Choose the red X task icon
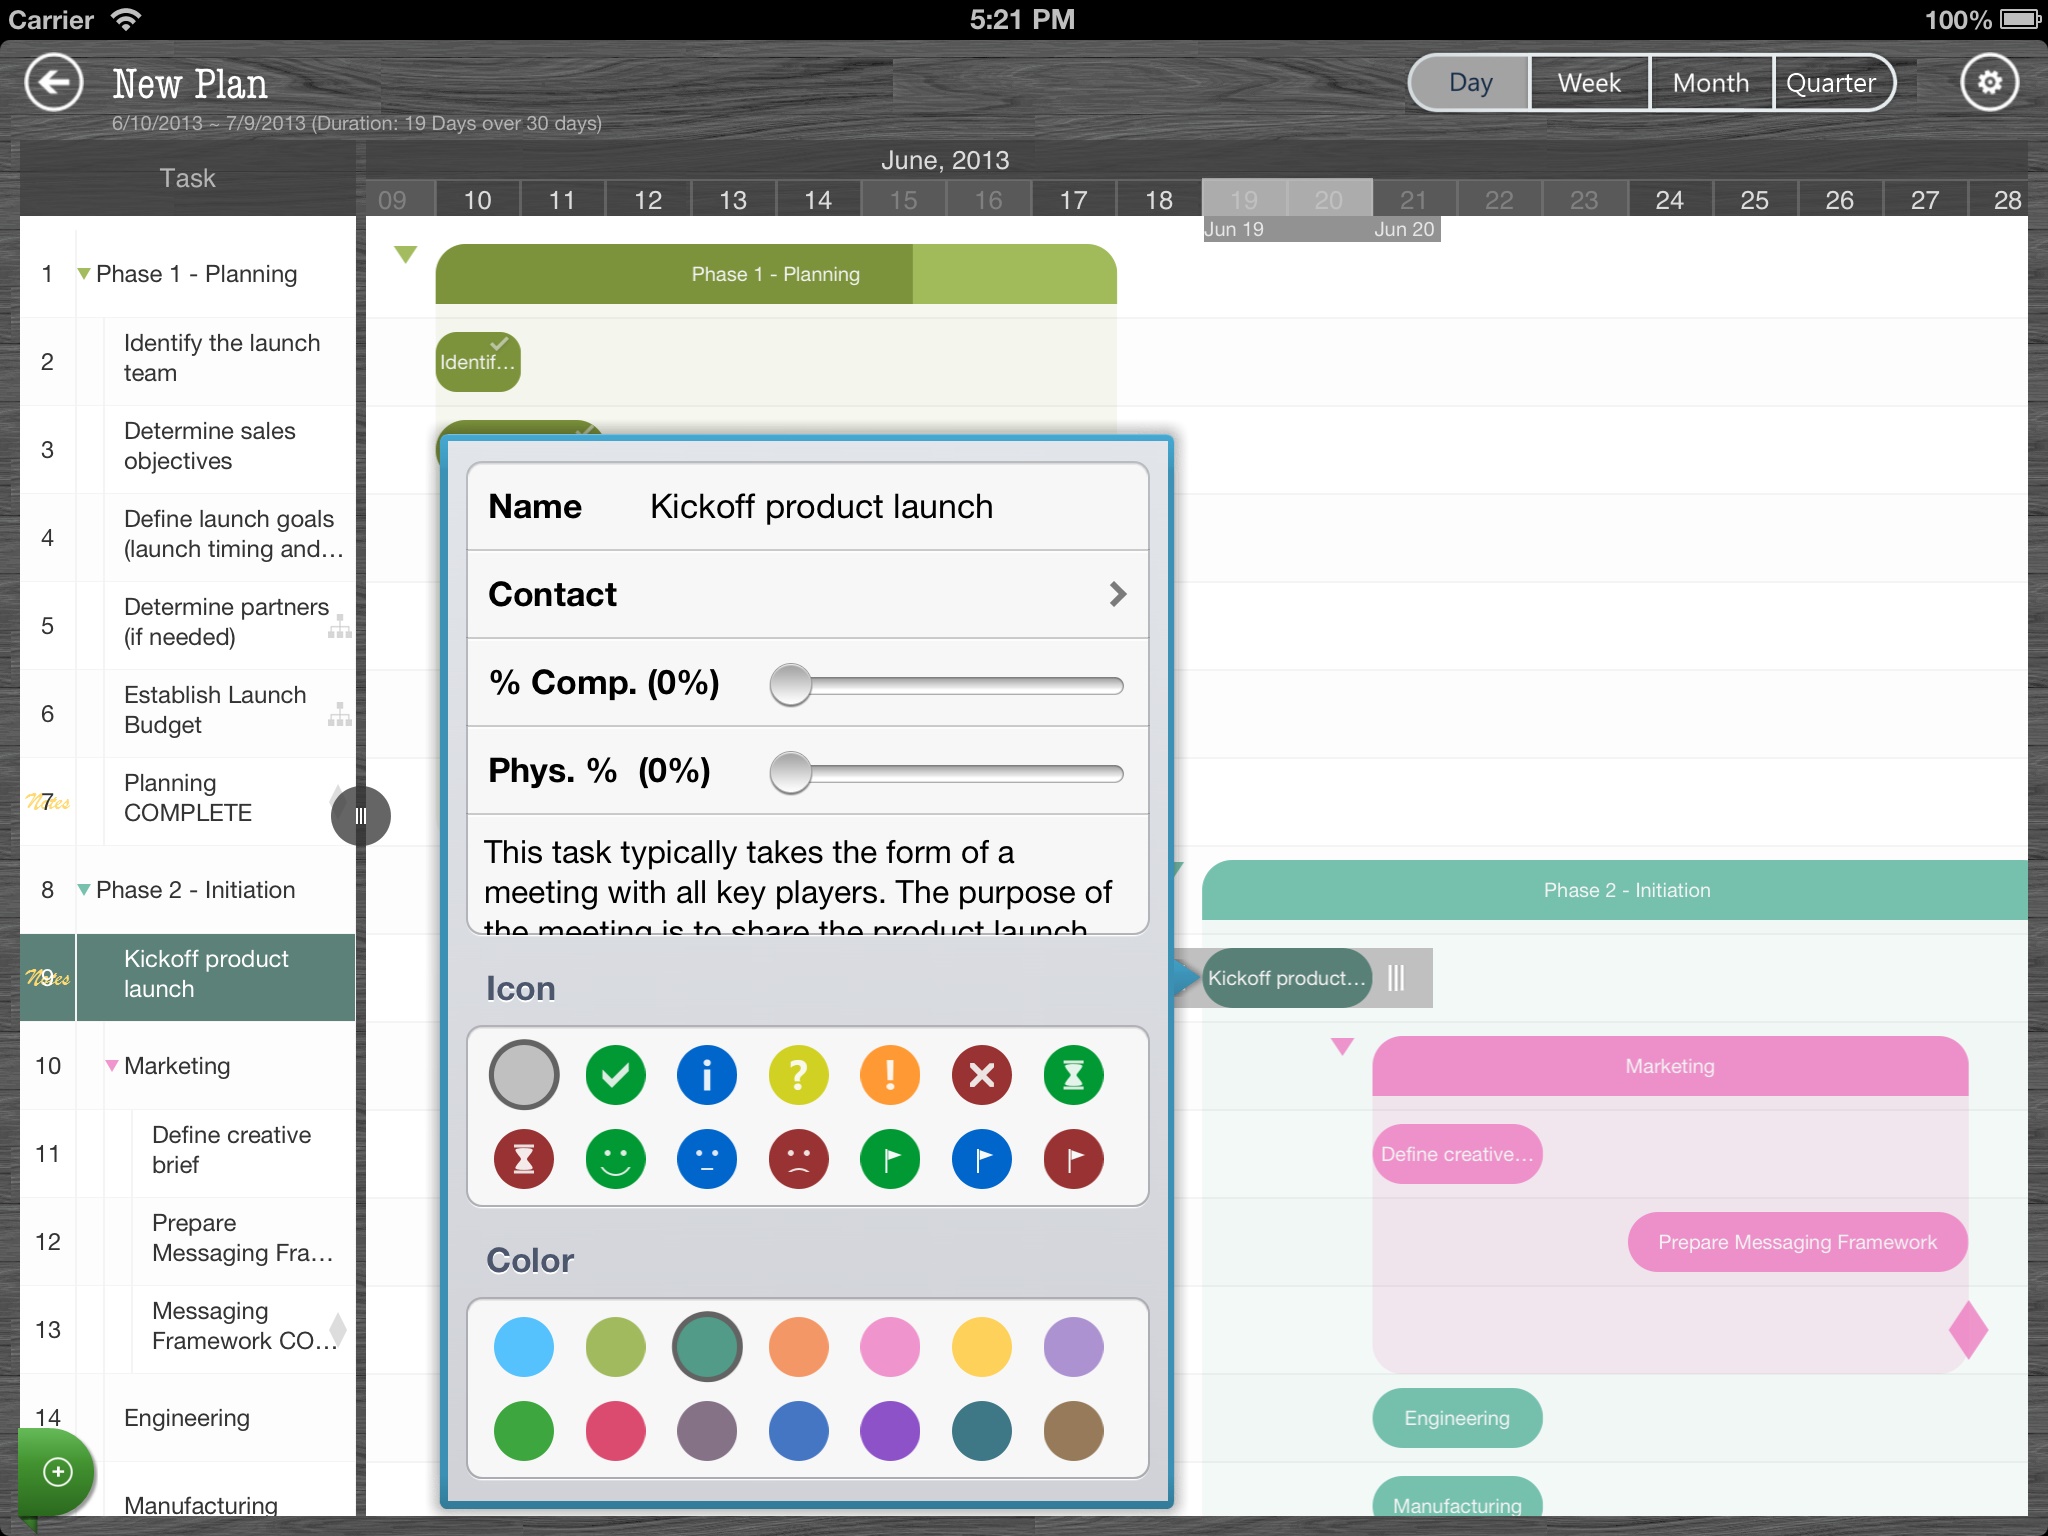The width and height of the screenshot is (2048, 1536). [x=981, y=1075]
